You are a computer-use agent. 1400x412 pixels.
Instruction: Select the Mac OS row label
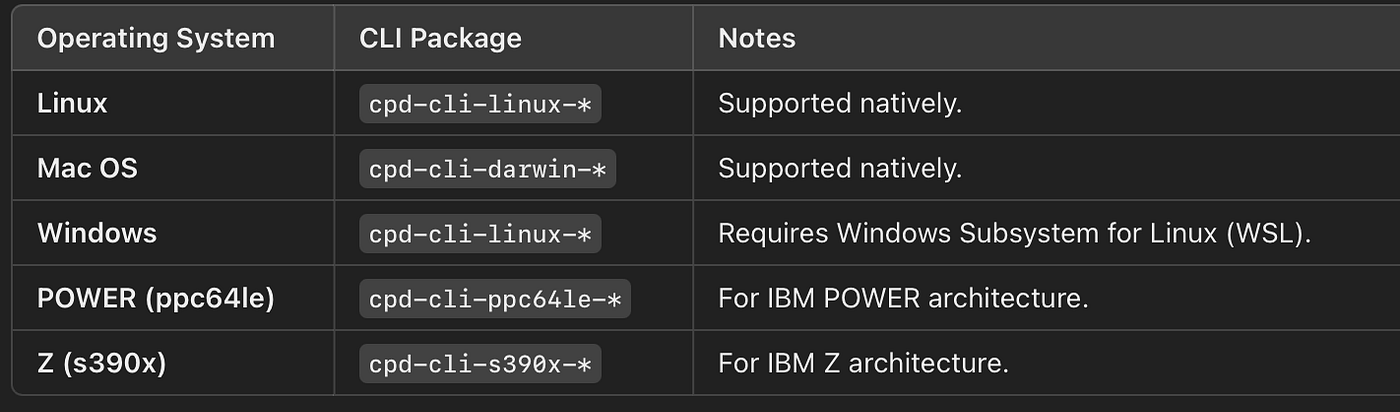pyautogui.click(x=87, y=168)
